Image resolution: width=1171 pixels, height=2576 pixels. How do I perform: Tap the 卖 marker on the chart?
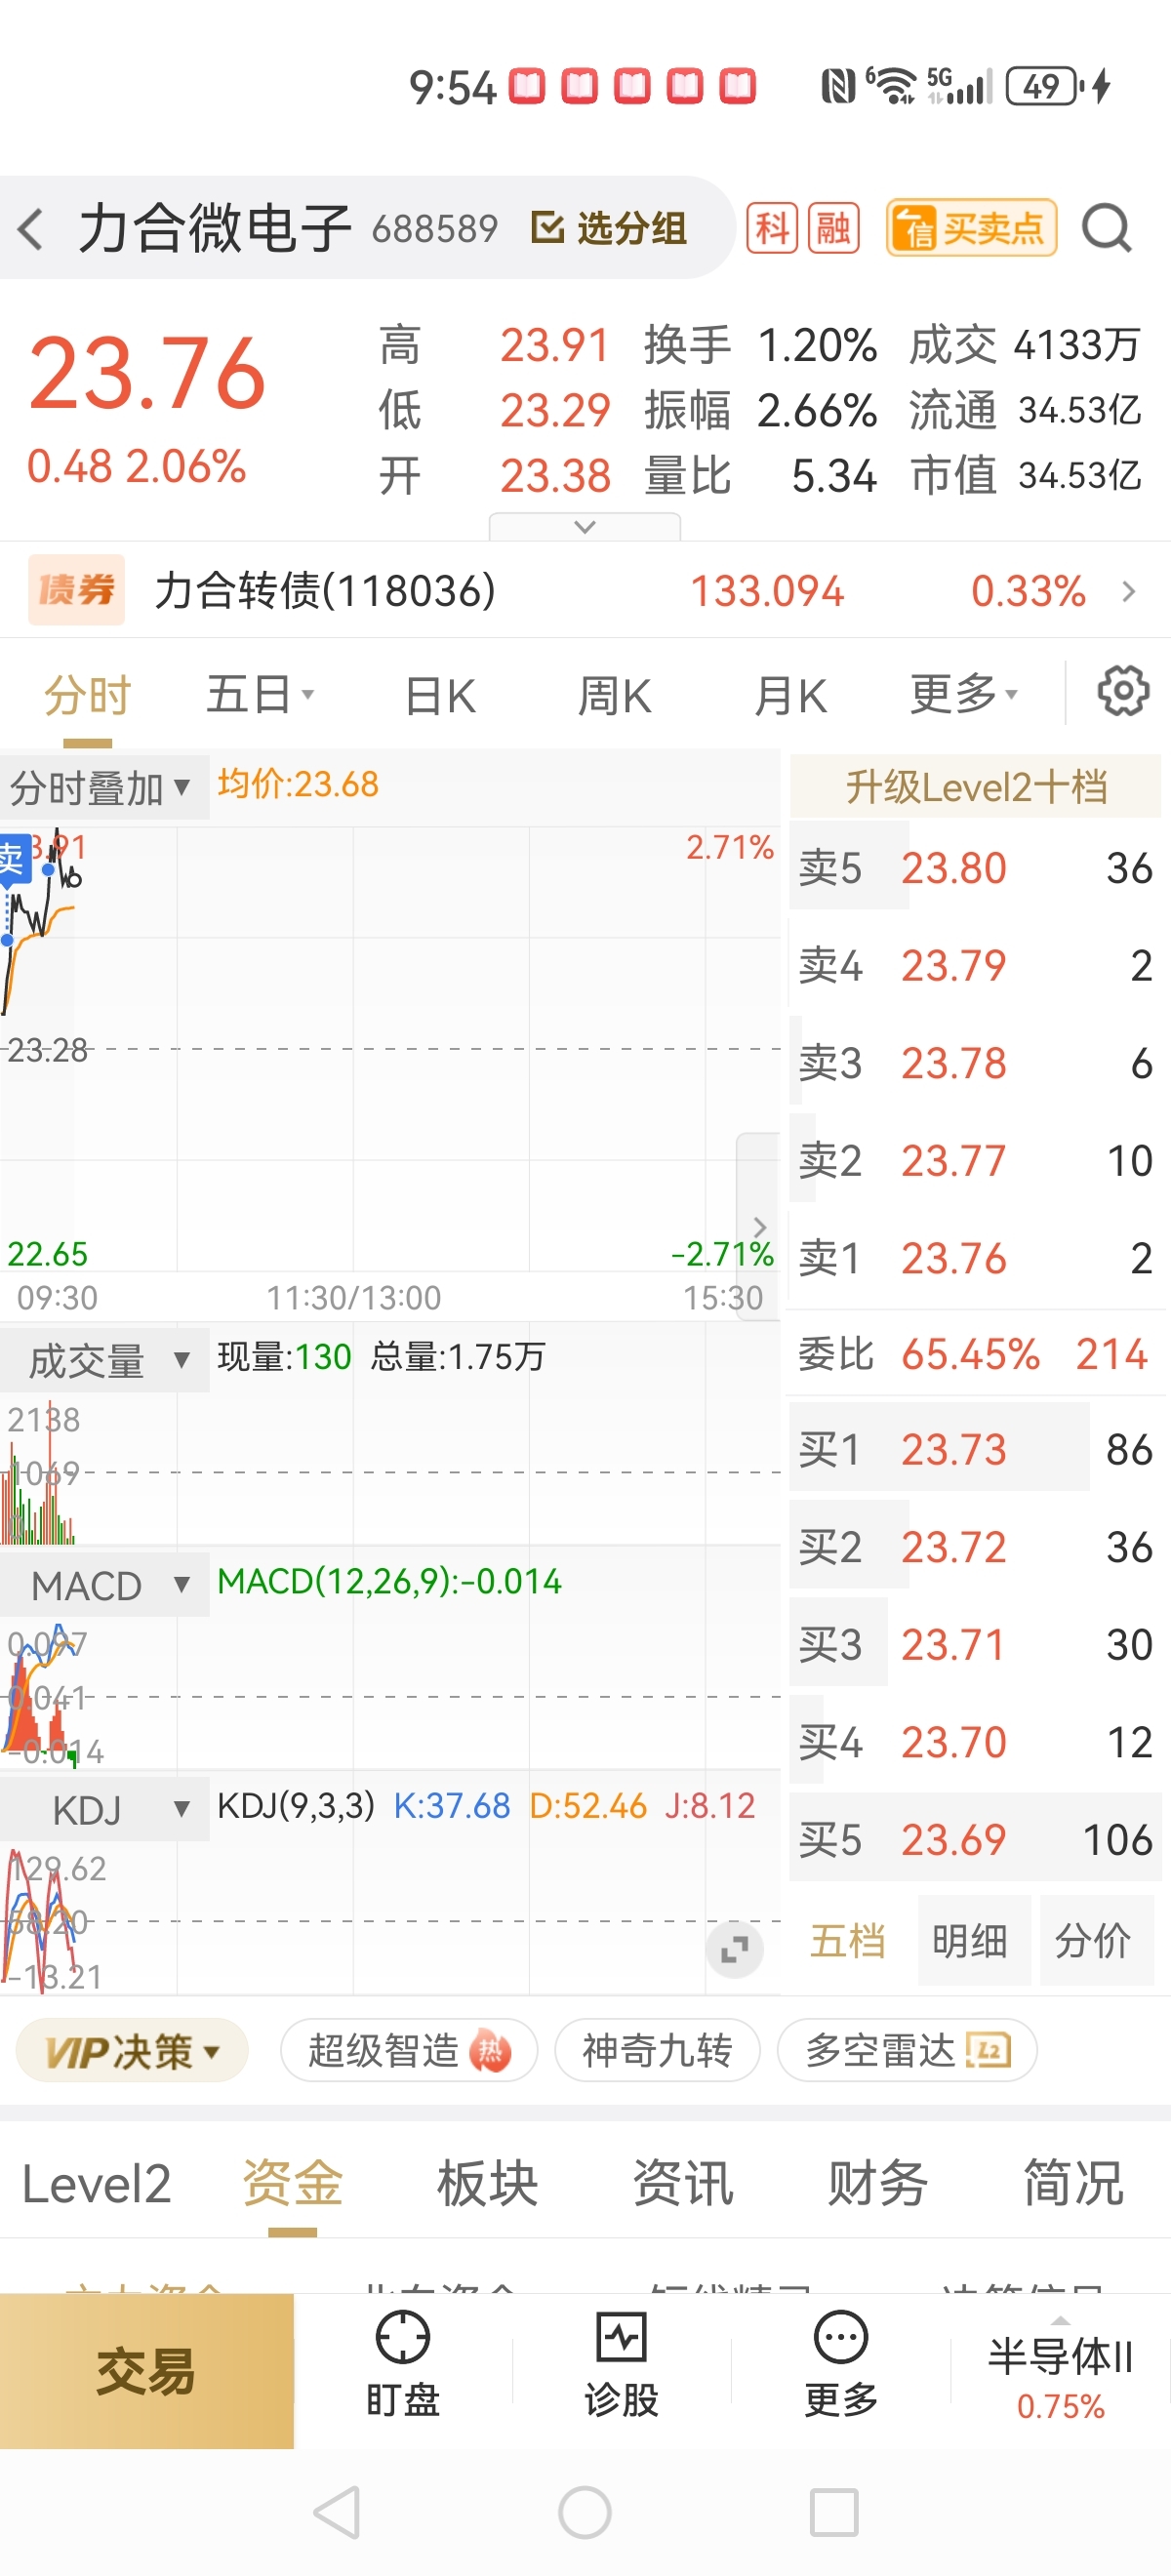(x=13, y=859)
